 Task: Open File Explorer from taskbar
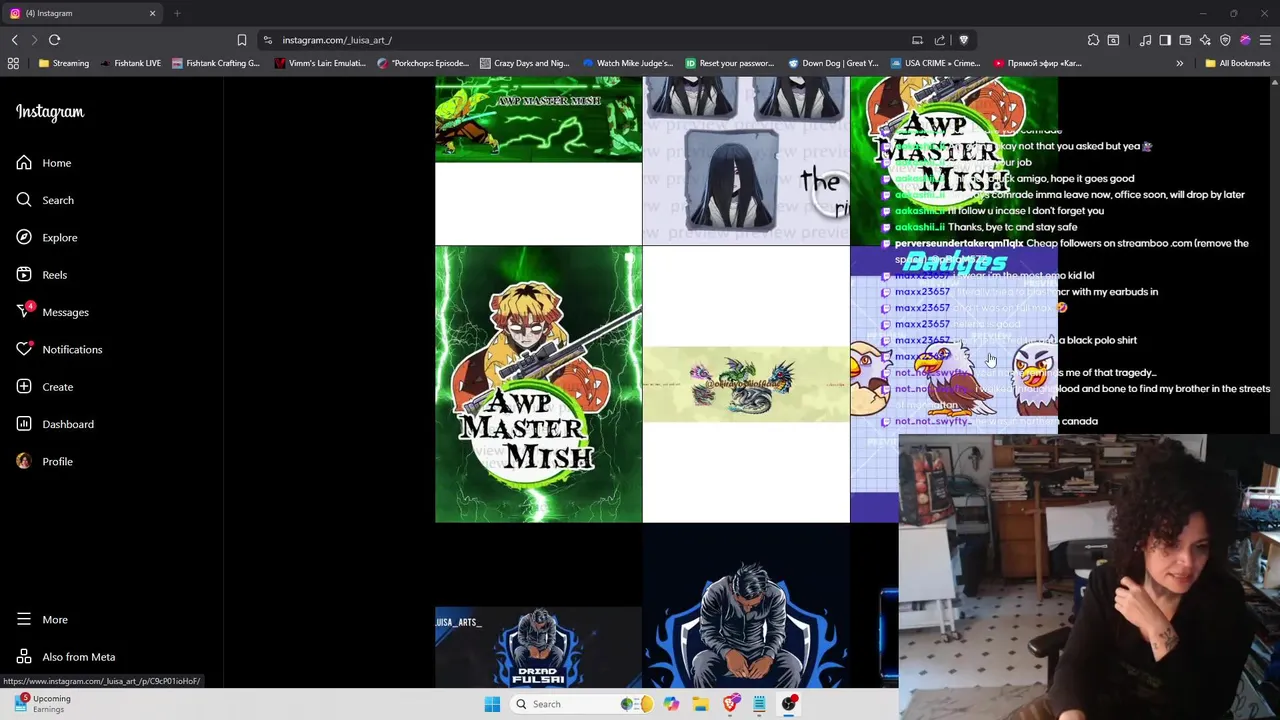pyautogui.click(x=700, y=704)
